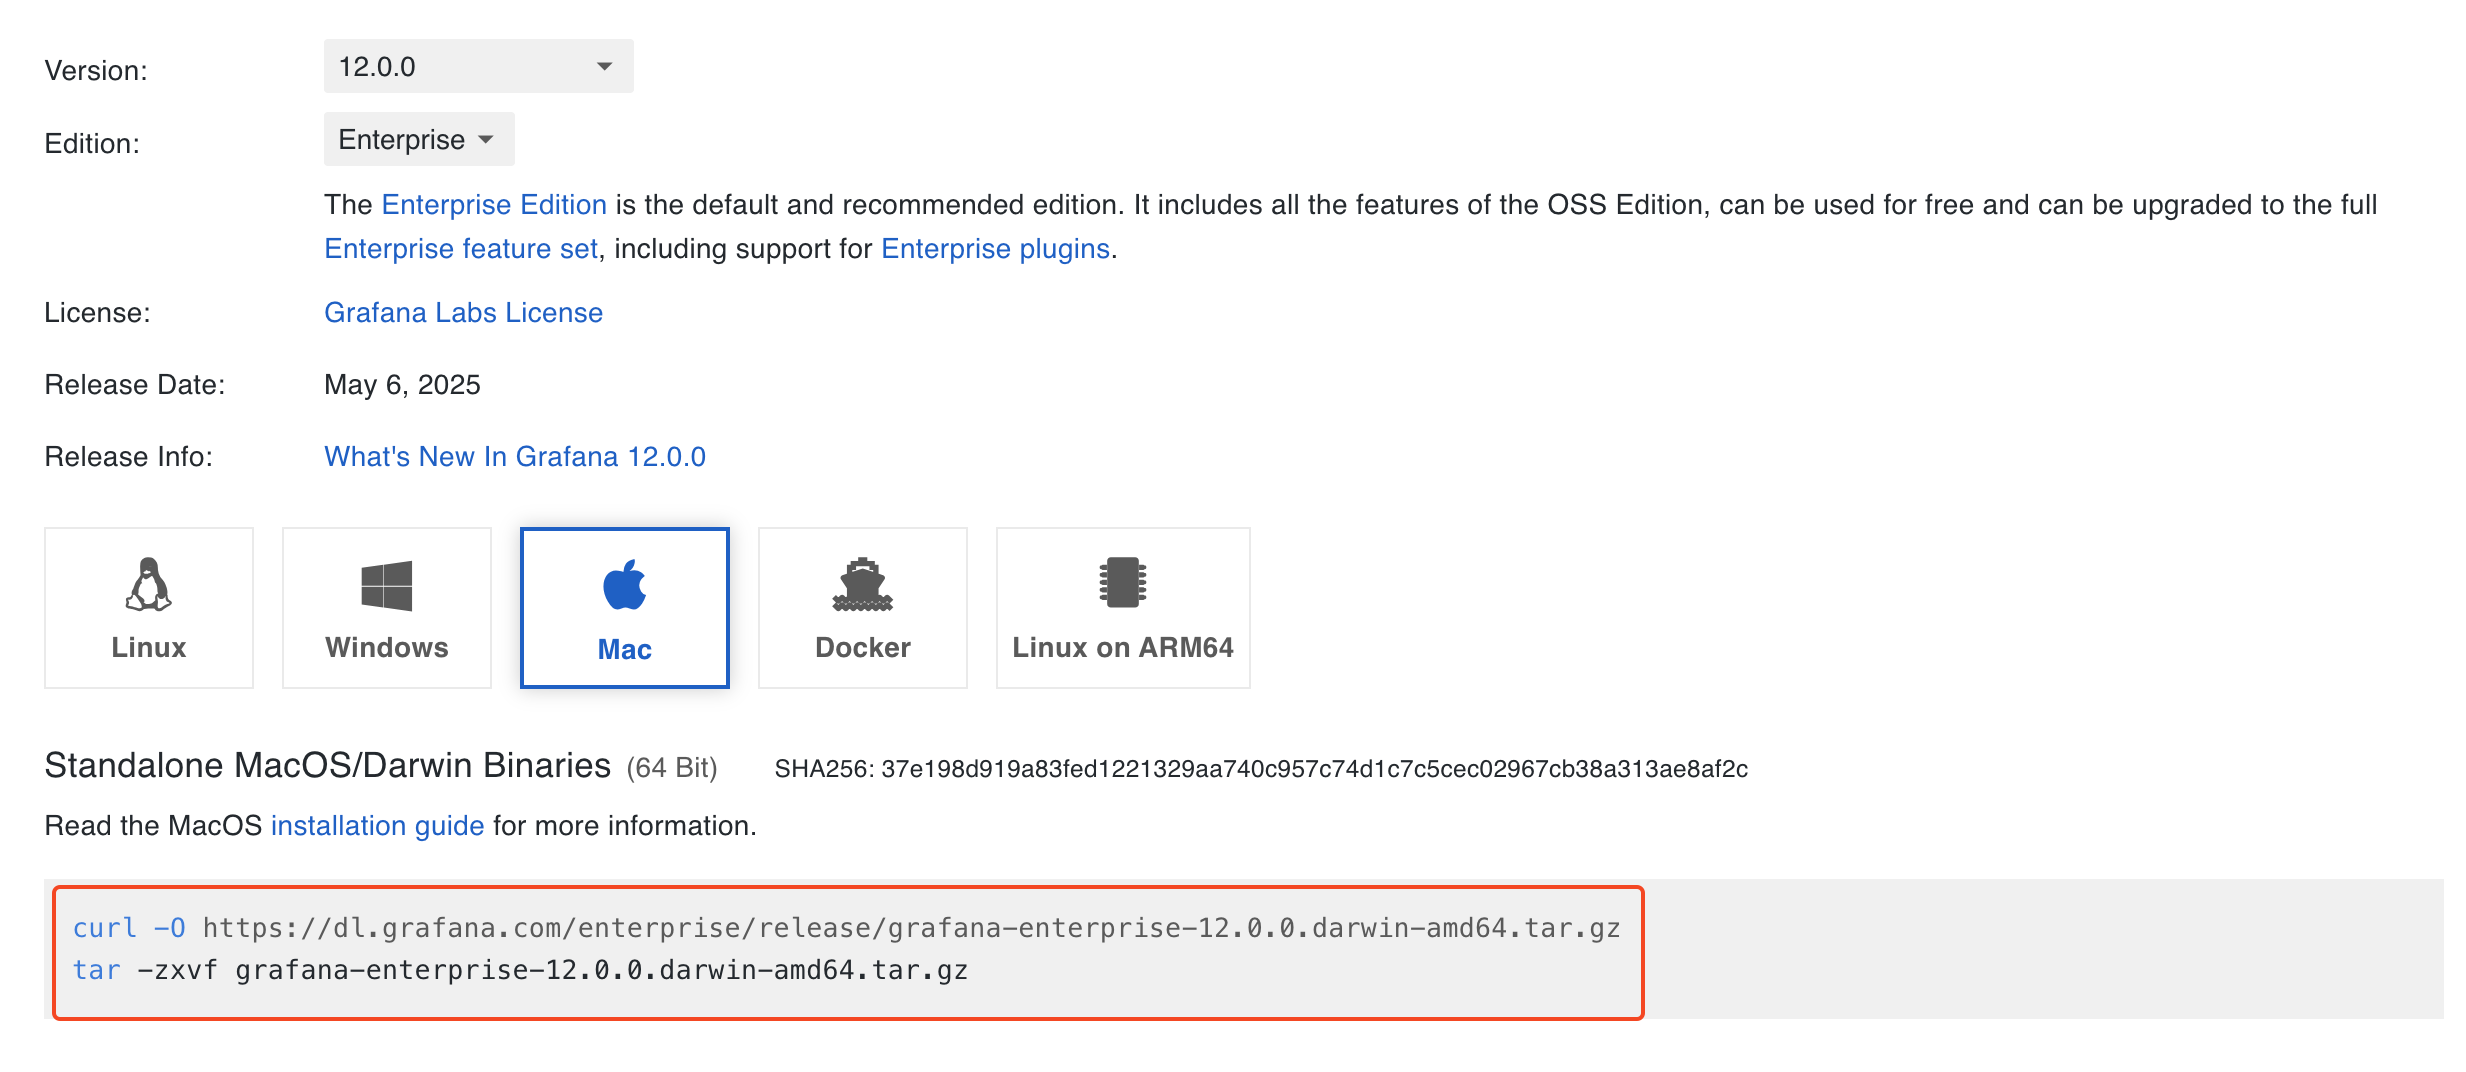Switch to the Linux tab label
This screenshot has width=2466, height=1072.
(x=149, y=648)
